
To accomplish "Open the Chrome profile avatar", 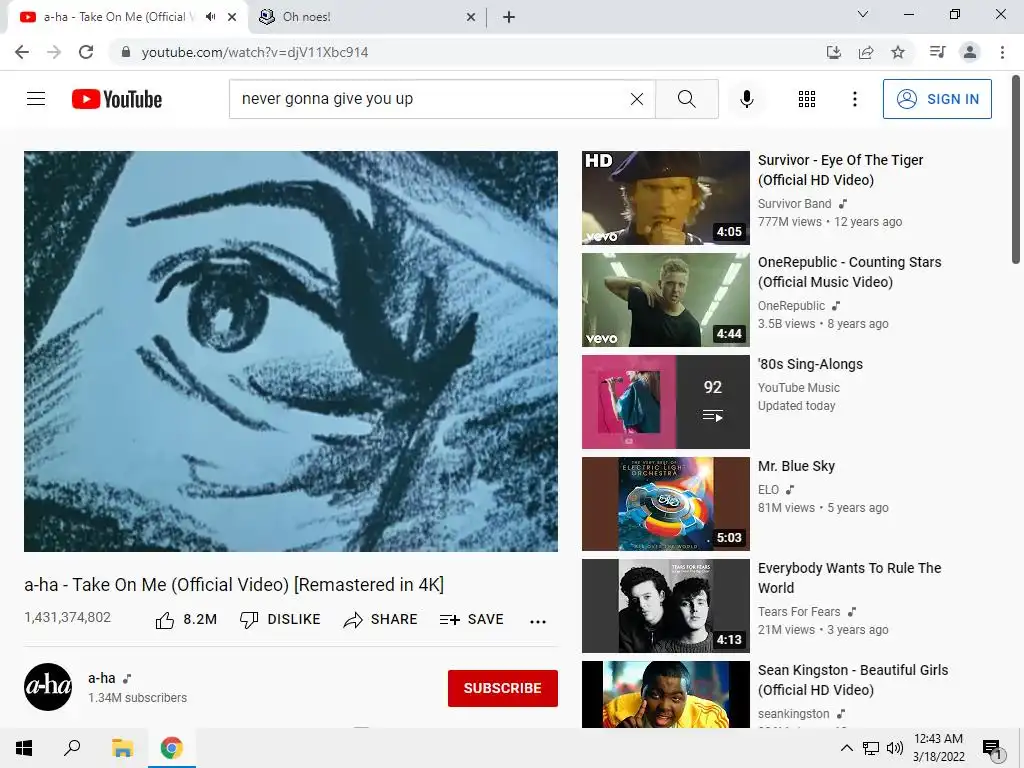I will pyautogui.click(x=970, y=52).
